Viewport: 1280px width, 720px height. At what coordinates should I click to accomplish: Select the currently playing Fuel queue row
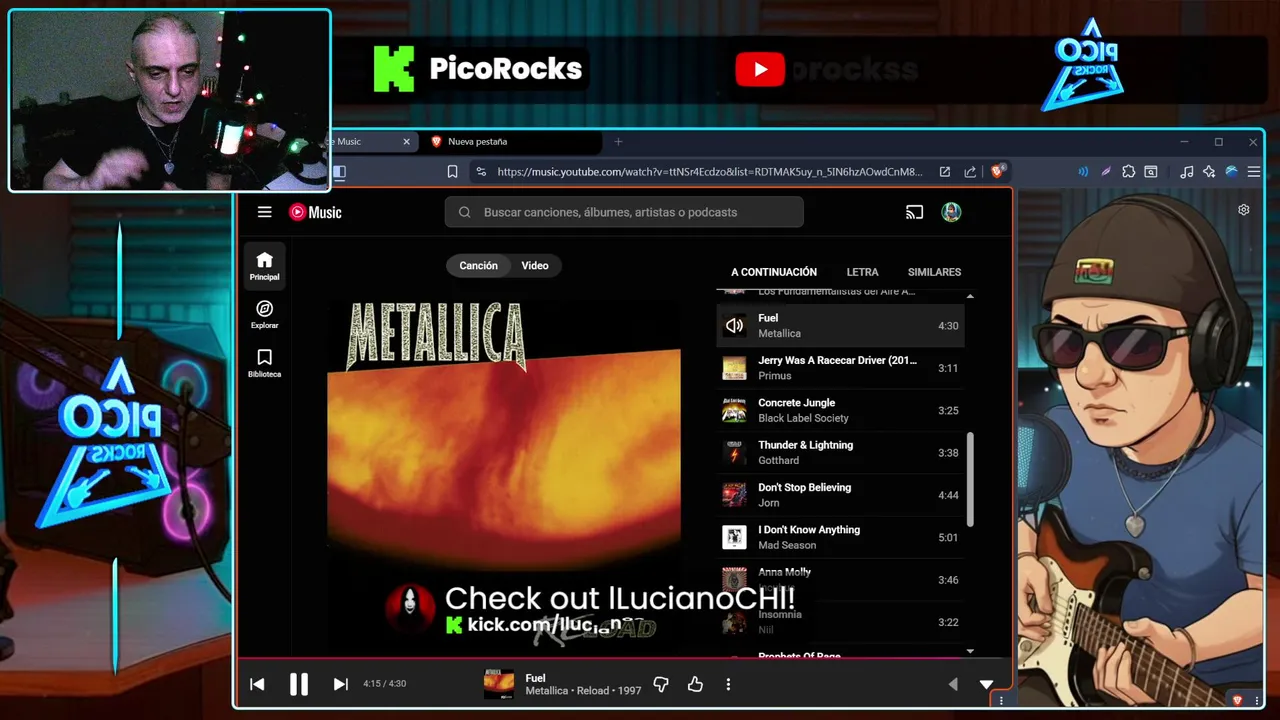tap(840, 326)
